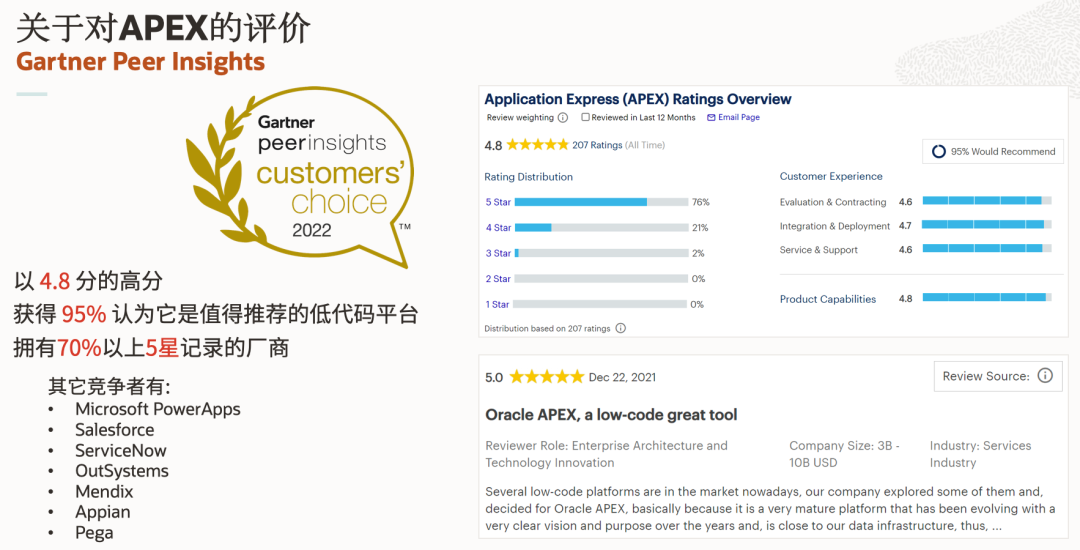Click the Review Source info icon
Image resolution: width=1080 pixels, height=550 pixels.
[1045, 376]
